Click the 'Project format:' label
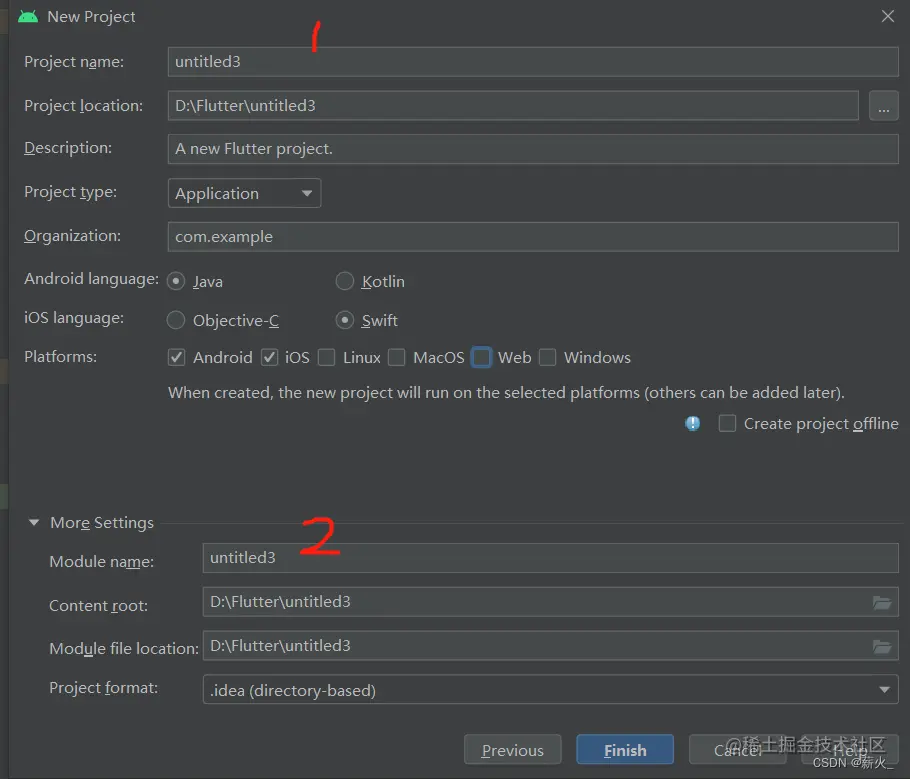Image resolution: width=910 pixels, height=779 pixels. coord(103,688)
